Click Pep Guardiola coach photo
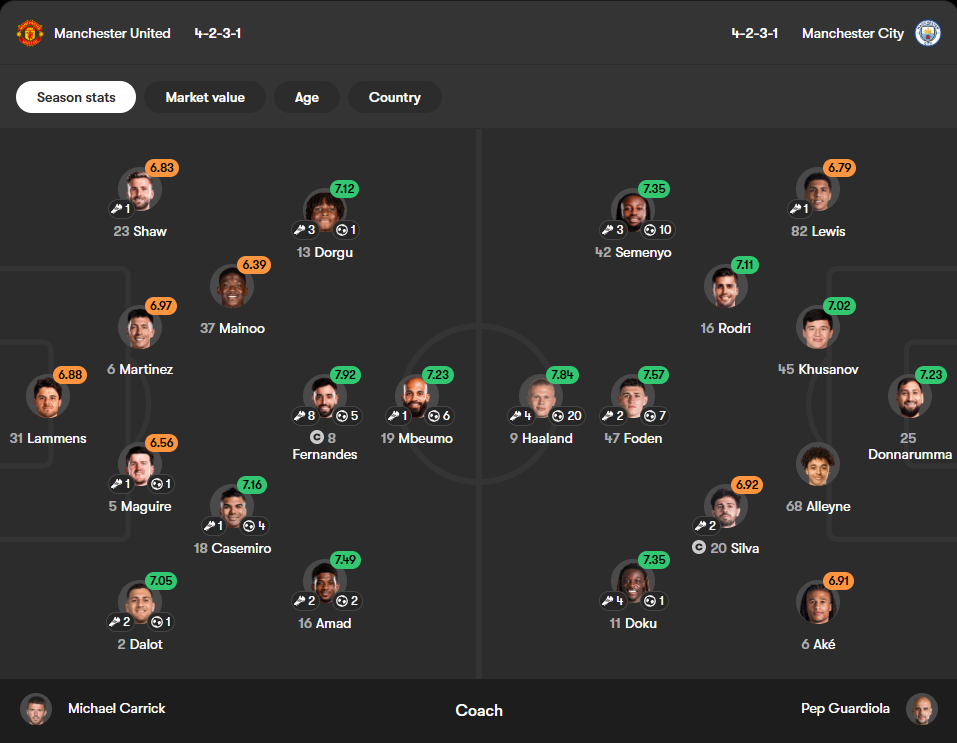This screenshot has height=743, width=957. coord(922,709)
